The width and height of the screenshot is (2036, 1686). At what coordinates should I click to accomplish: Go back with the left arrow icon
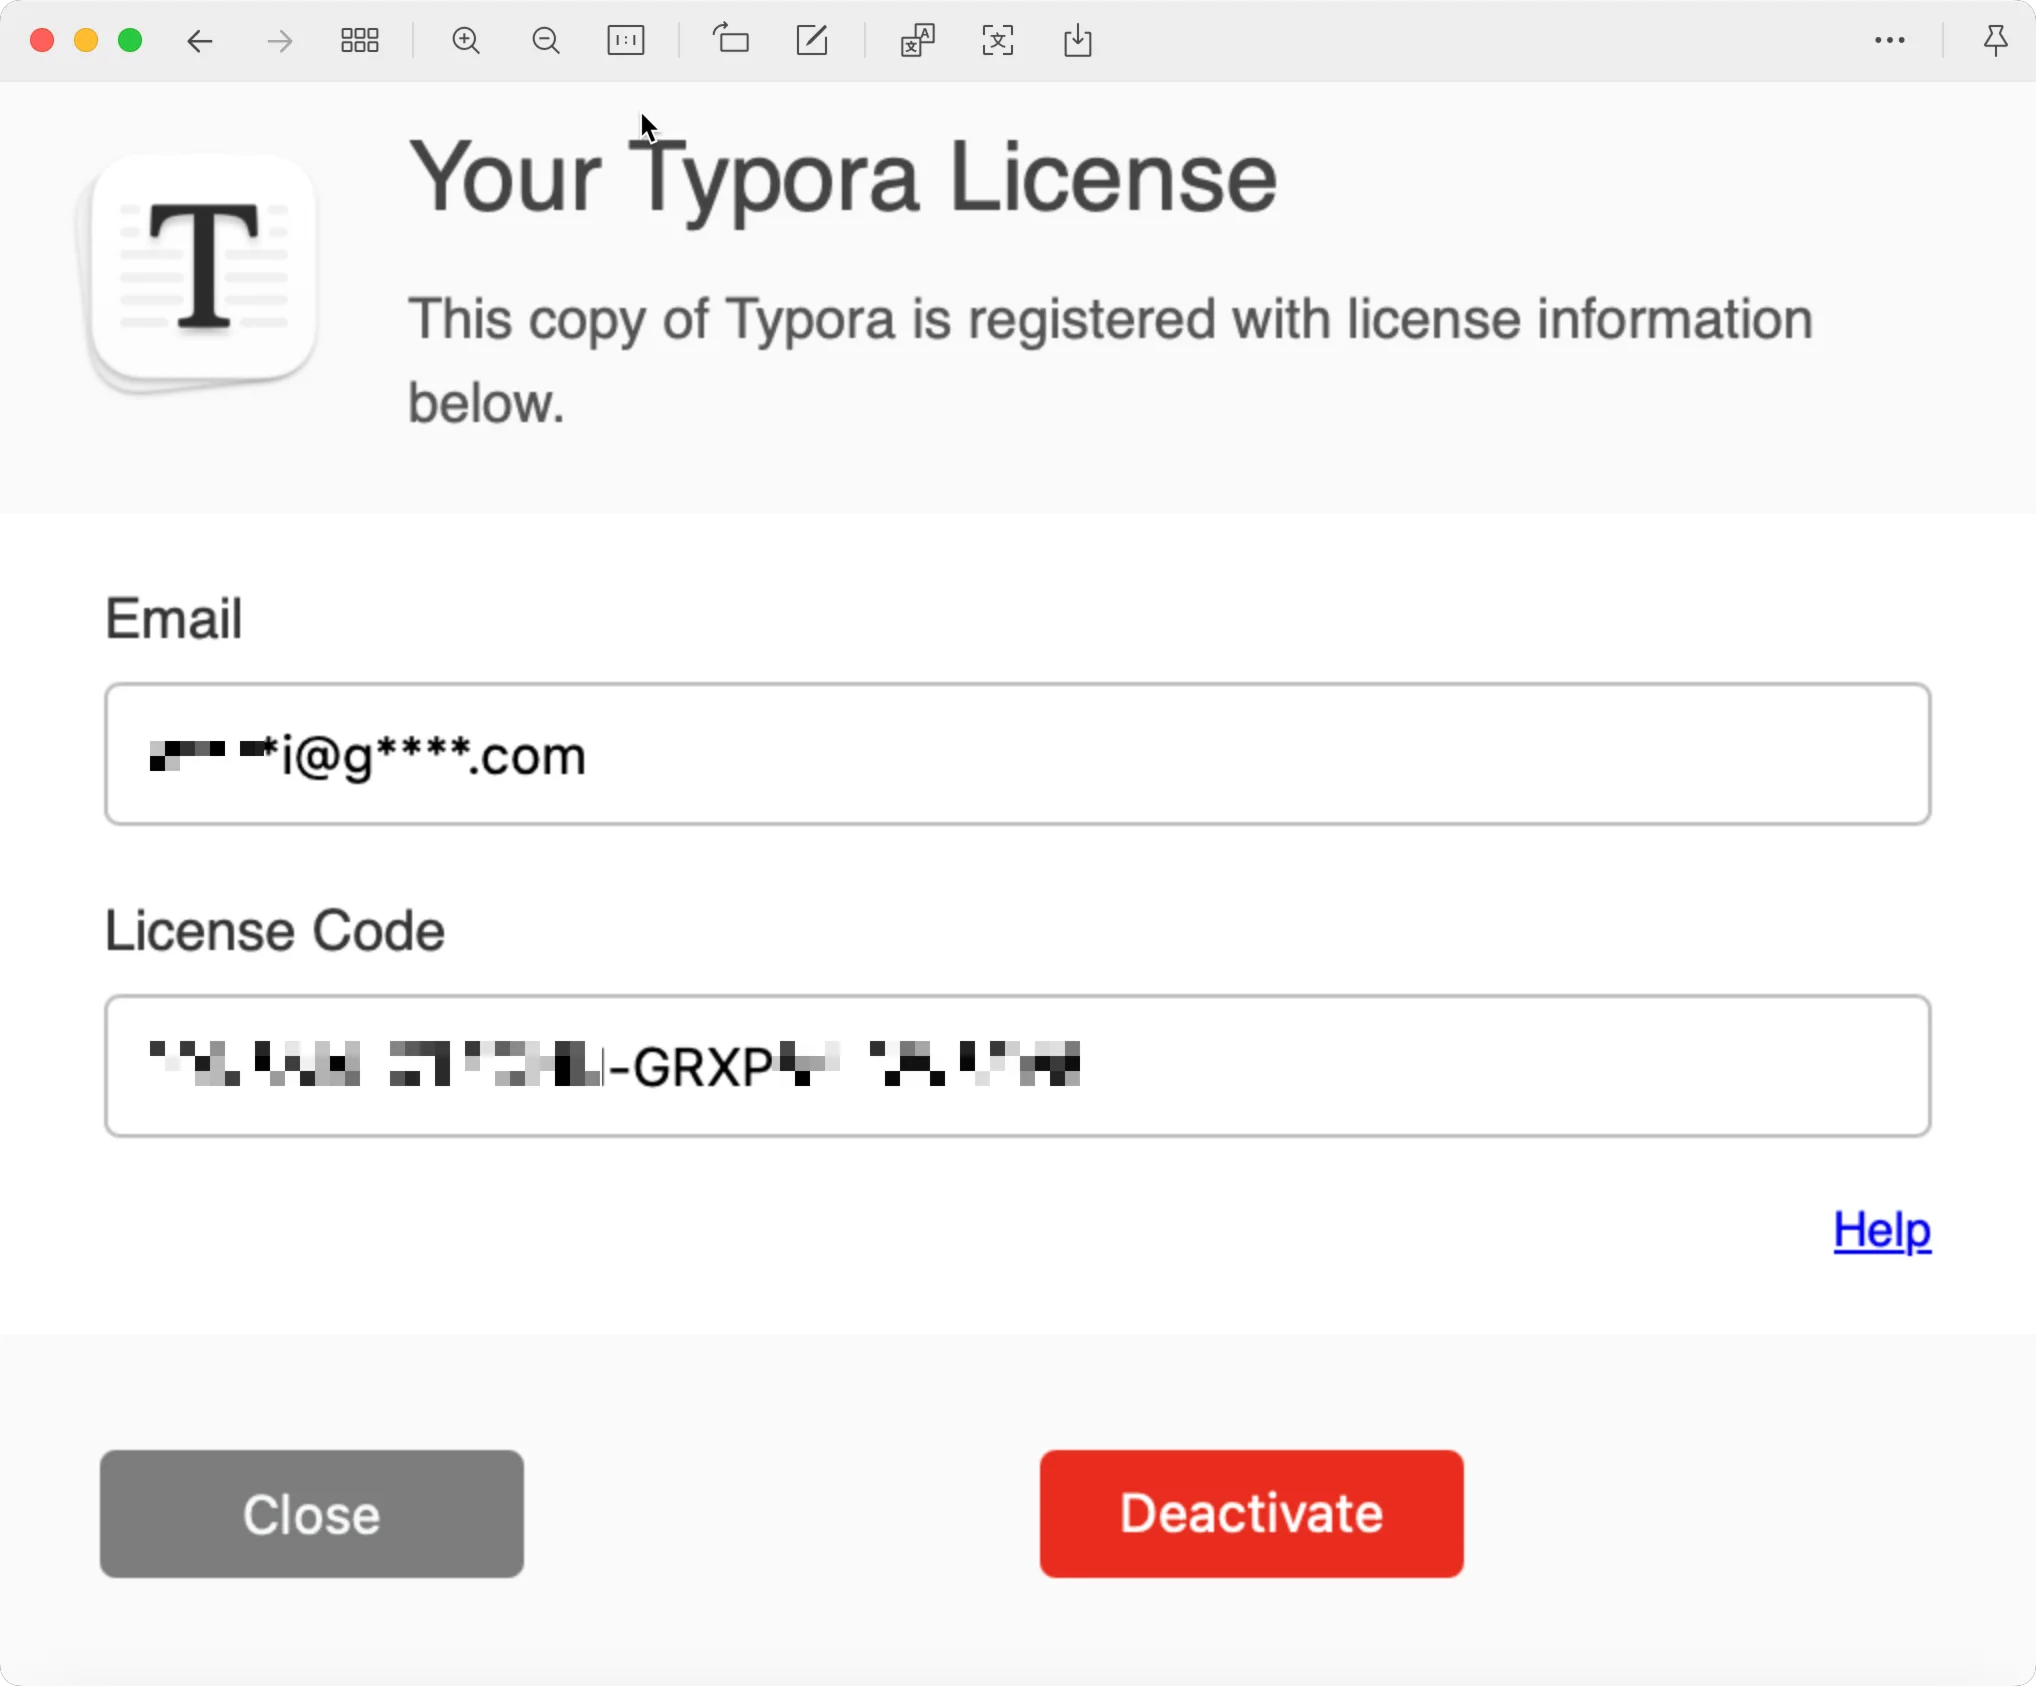click(200, 41)
